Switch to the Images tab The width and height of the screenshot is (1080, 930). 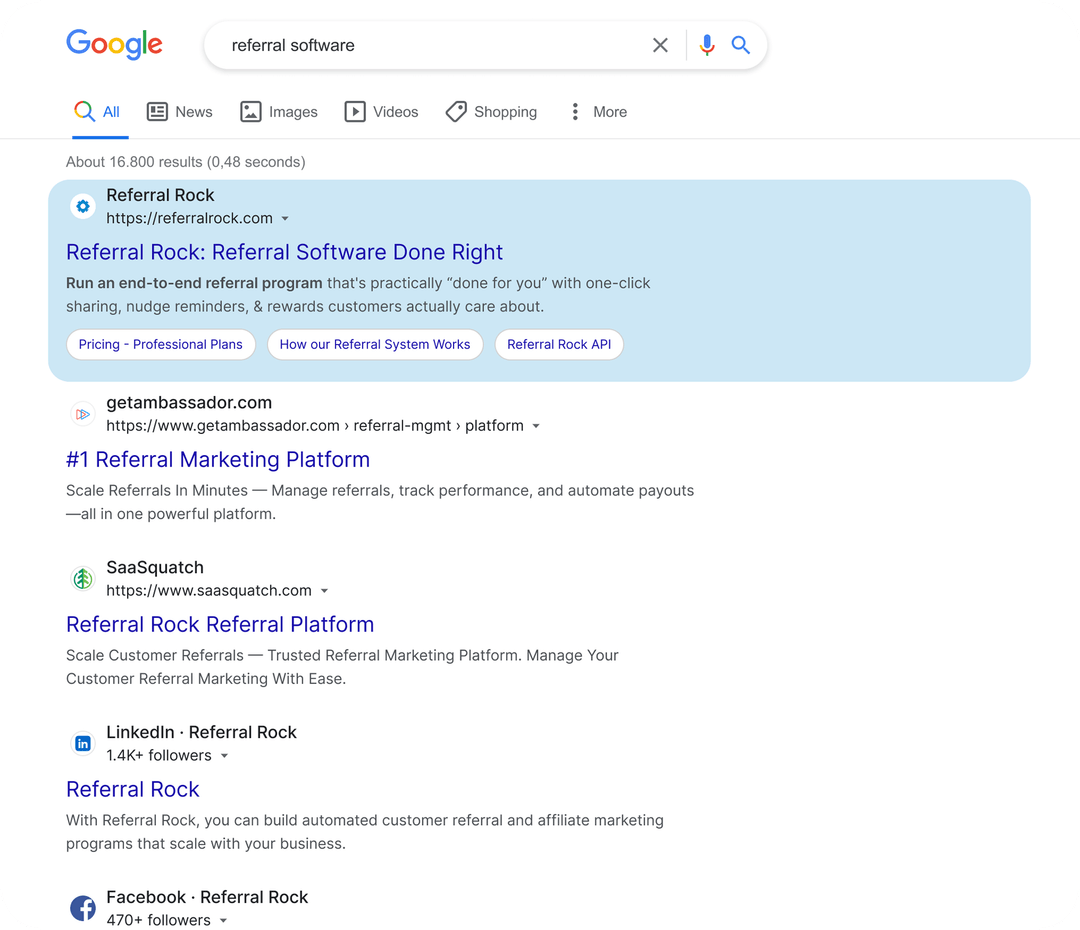tap(279, 112)
